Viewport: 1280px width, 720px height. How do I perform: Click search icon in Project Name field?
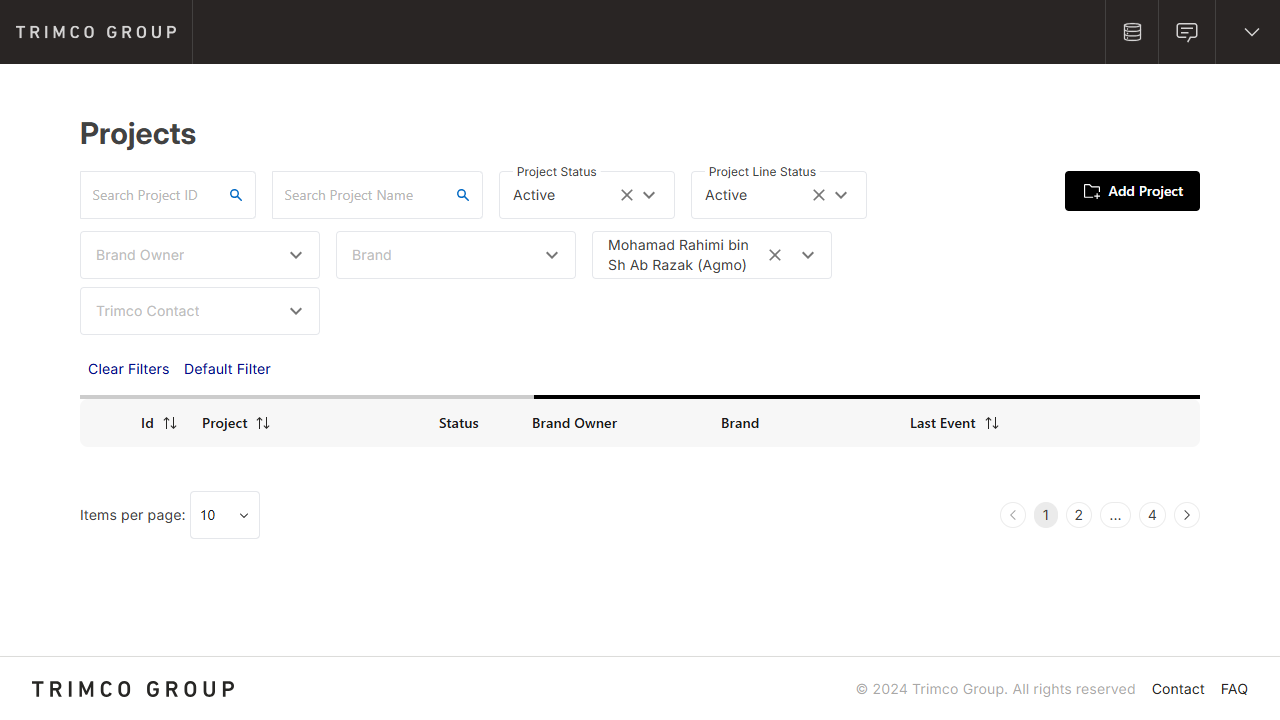point(463,195)
